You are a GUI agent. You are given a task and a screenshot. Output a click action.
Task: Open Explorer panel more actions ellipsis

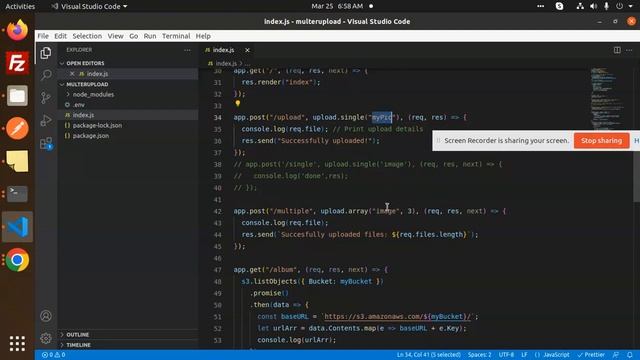[x=187, y=50]
